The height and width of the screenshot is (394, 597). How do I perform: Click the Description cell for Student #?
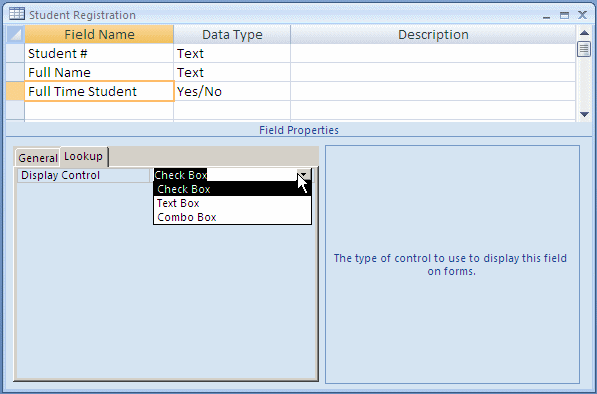click(433, 53)
